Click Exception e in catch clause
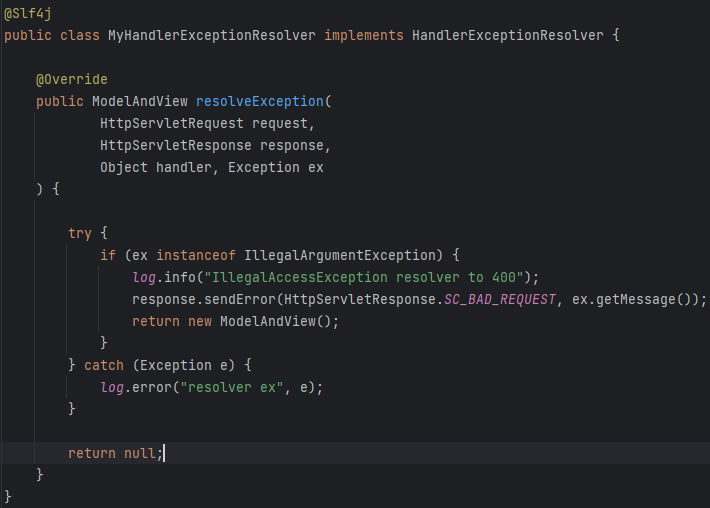710x508 pixels. [x=183, y=365]
